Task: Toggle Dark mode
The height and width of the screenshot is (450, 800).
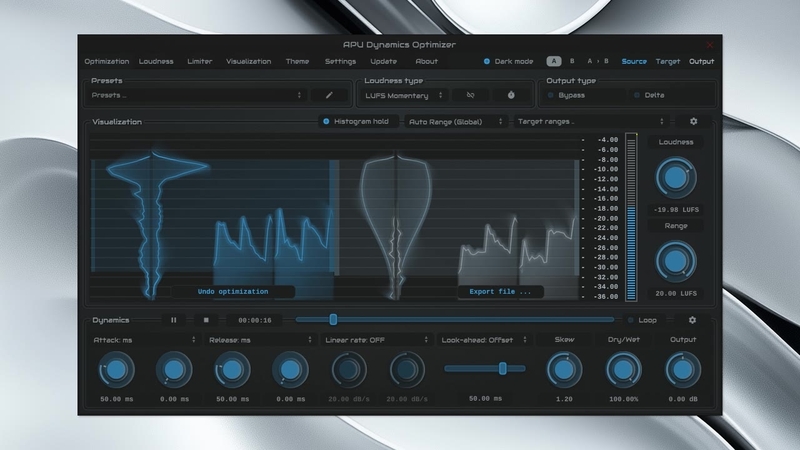Action: click(508, 61)
